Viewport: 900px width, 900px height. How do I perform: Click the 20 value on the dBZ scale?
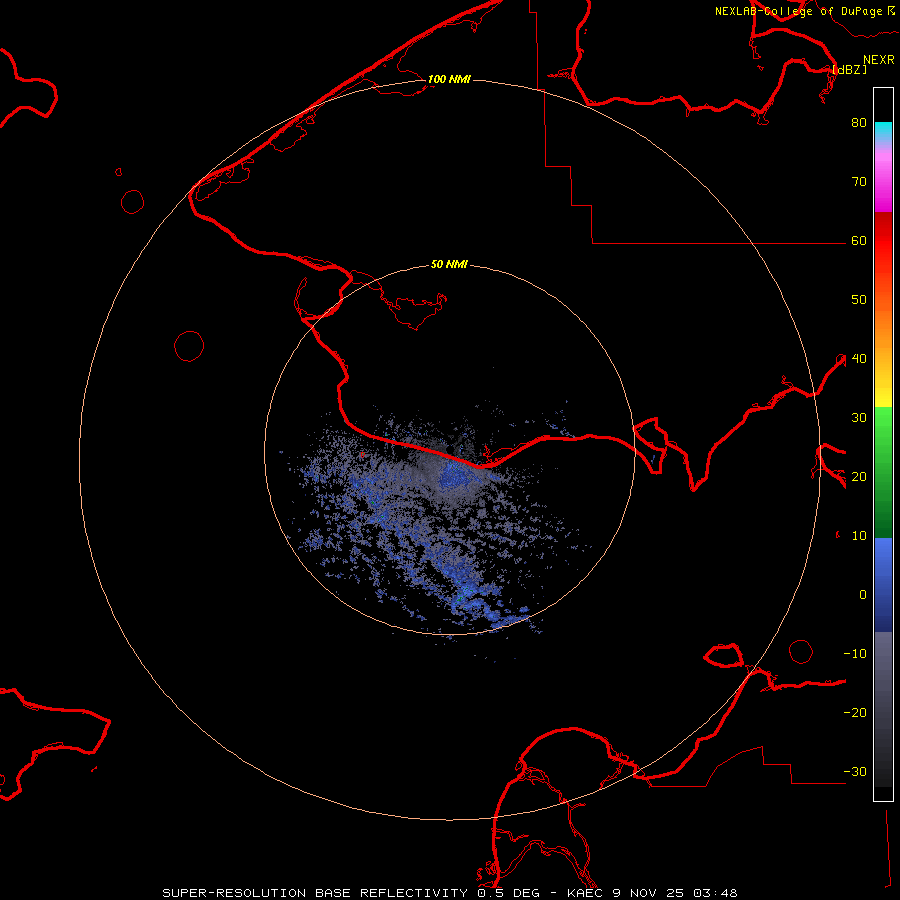859,476
